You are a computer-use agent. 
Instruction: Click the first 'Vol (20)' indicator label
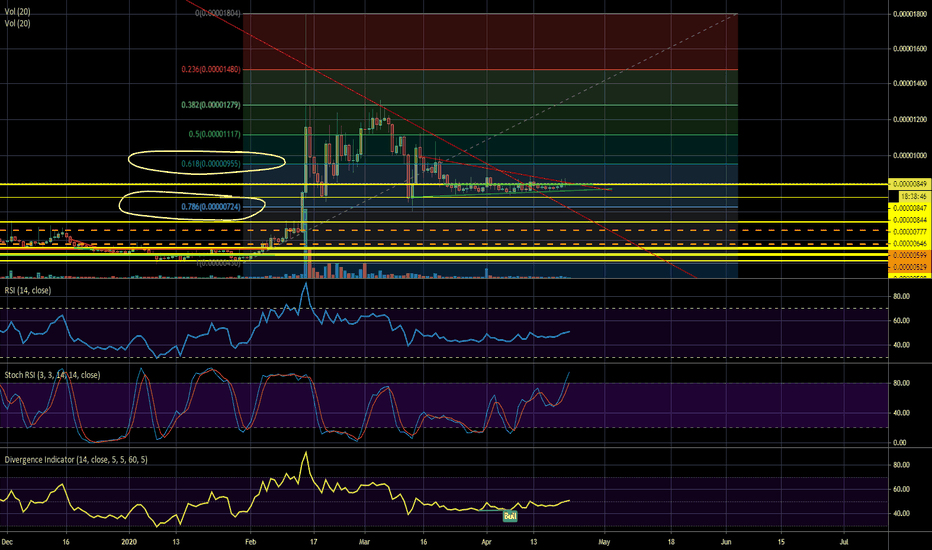click(x=17, y=12)
